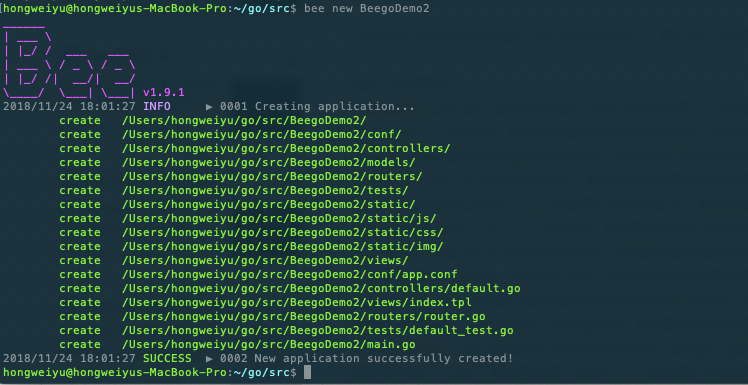Screen dimensions: 748x385
Task: Click the path ending in static/img/
Action: [282, 246]
